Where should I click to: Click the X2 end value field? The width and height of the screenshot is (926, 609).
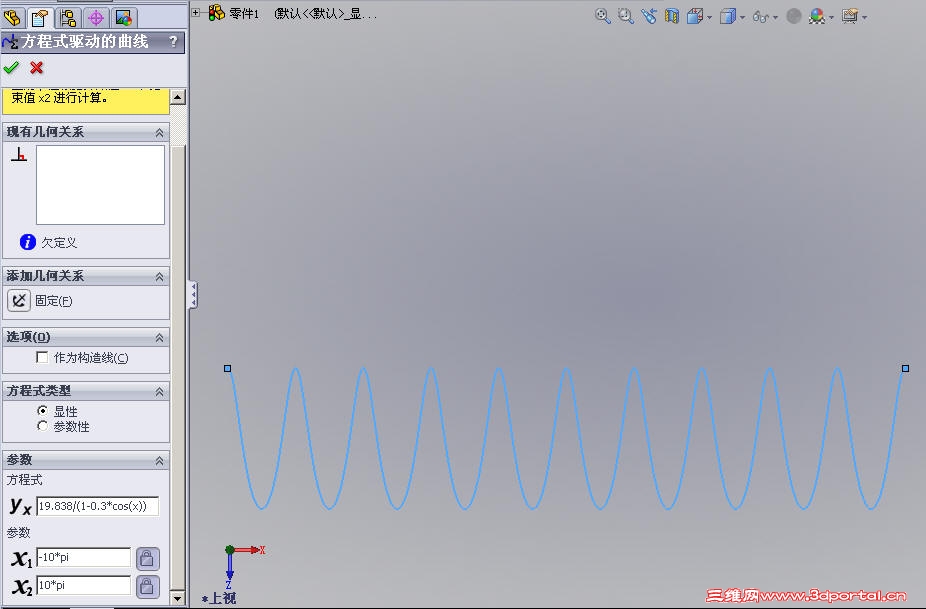point(84,585)
